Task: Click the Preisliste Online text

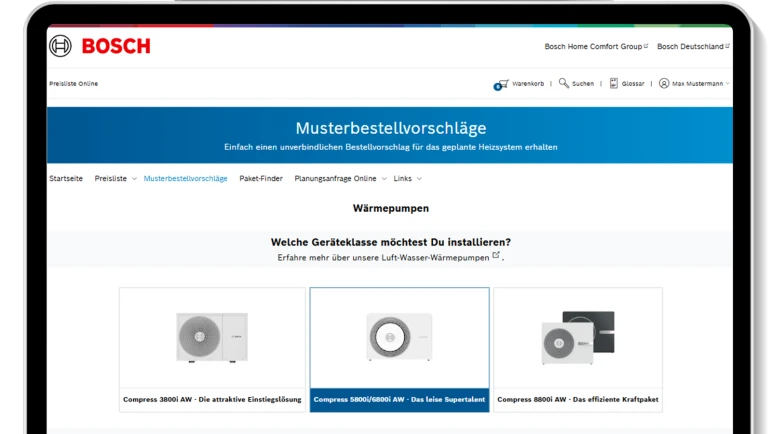Action: (74, 84)
